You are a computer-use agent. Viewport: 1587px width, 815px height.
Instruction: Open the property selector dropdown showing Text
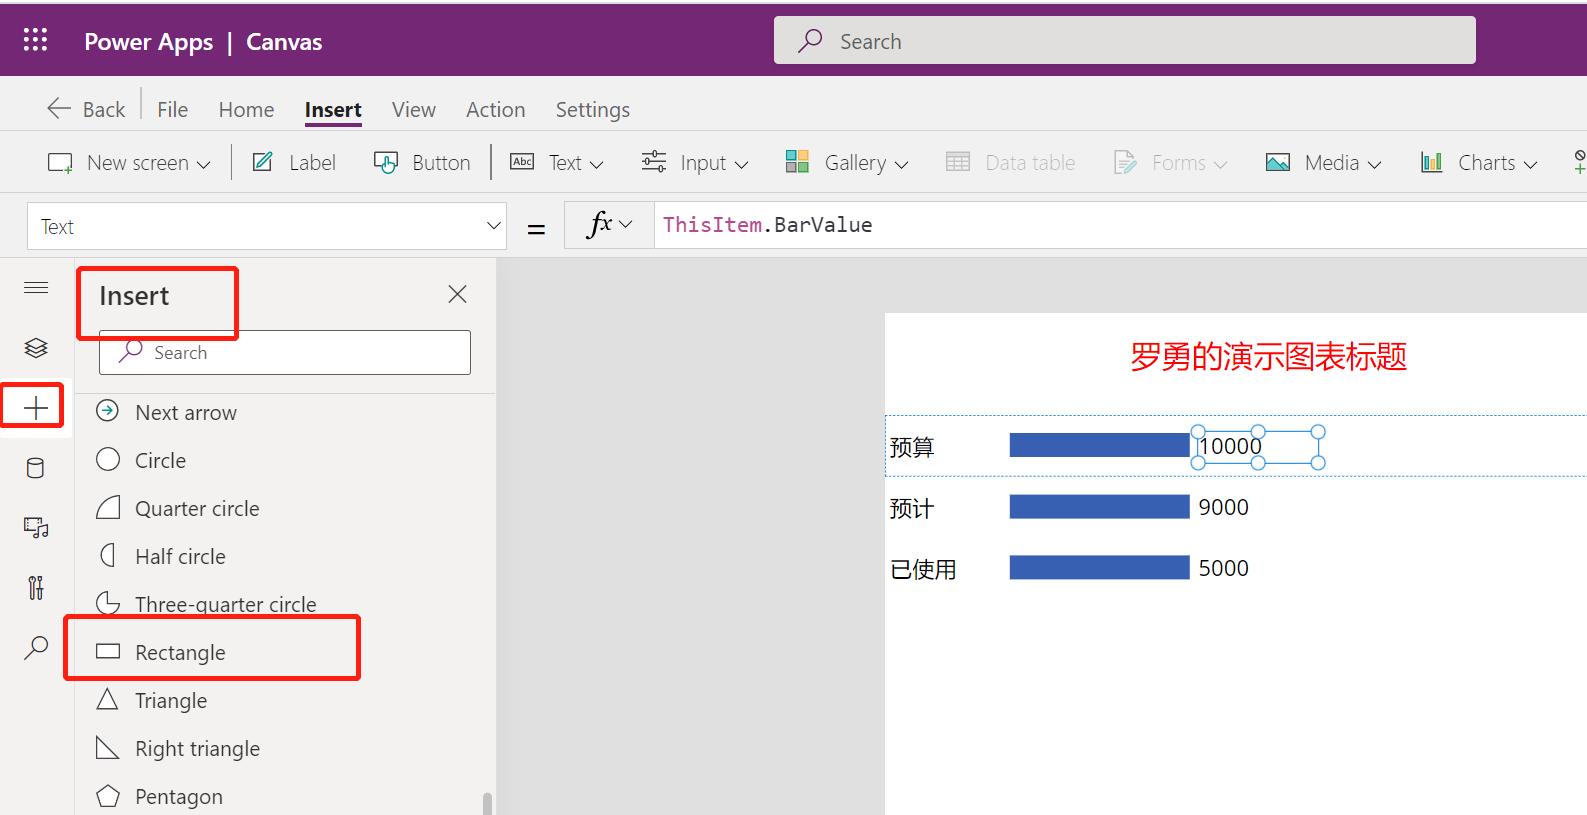click(267, 226)
